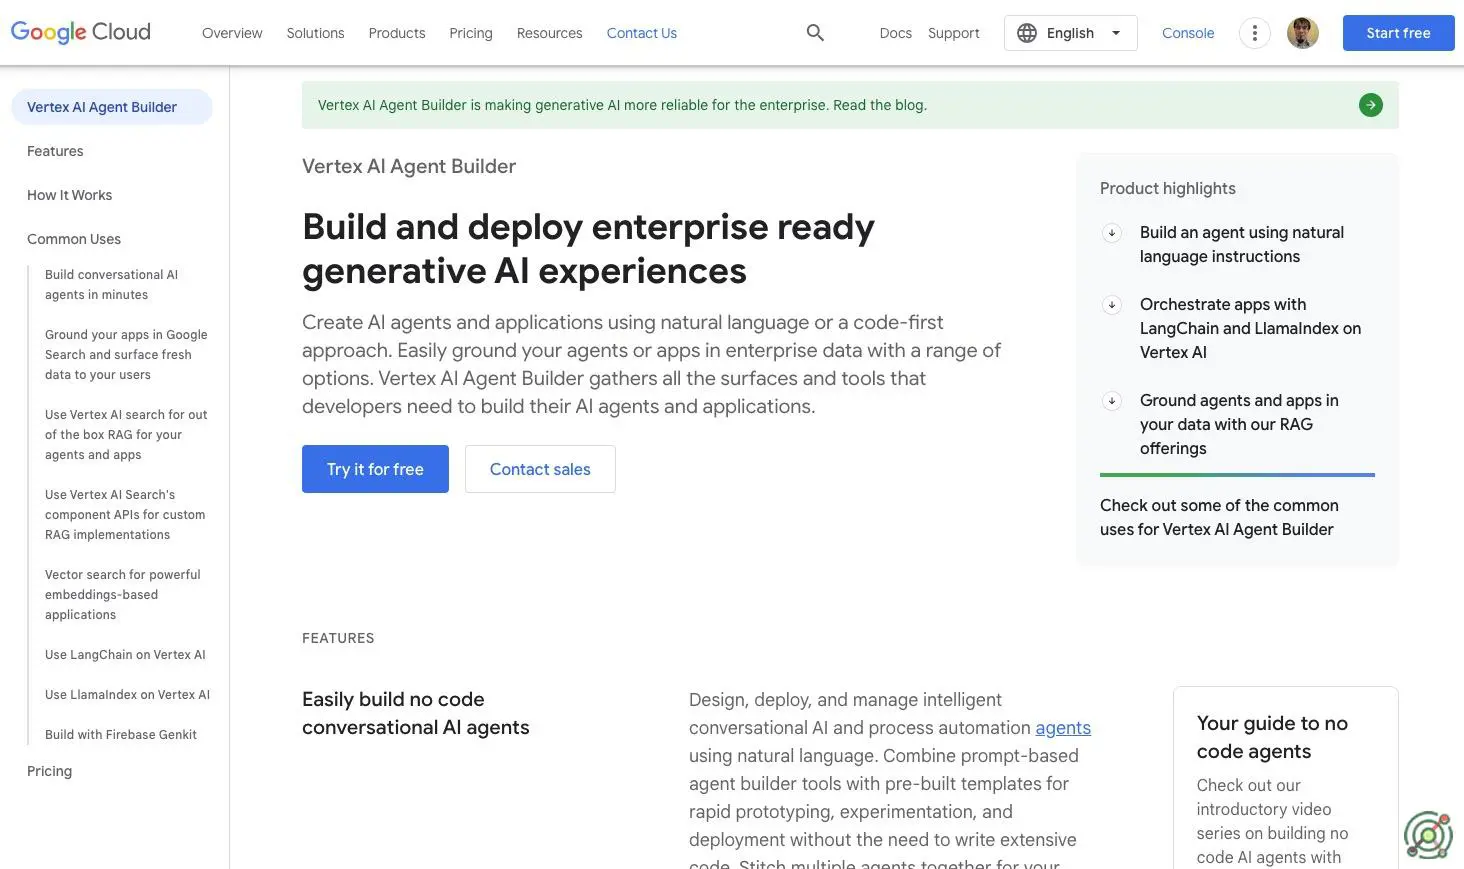
Task: Click the 'Your guide to no code agents' card
Action: (1286, 778)
